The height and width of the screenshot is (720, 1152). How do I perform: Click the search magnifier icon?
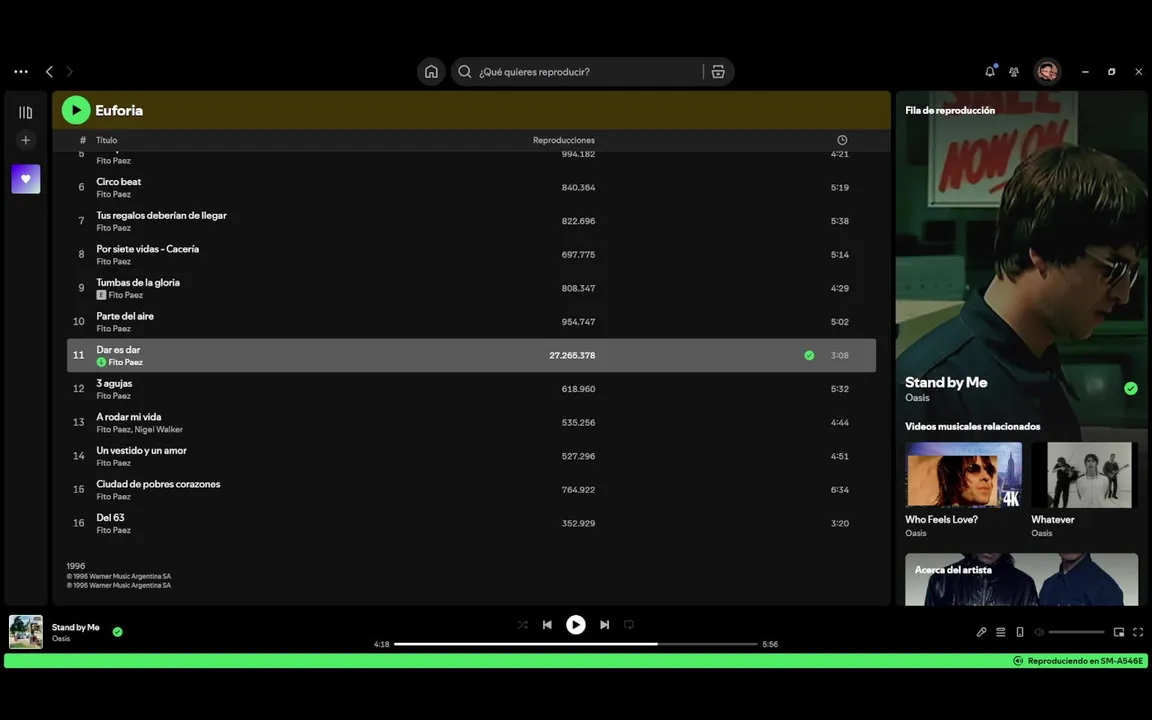pyautogui.click(x=464, y=71)
